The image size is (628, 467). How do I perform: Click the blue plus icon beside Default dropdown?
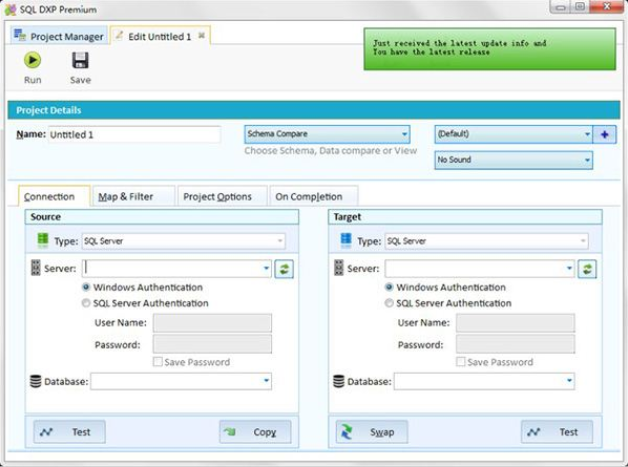coord(604,134)
